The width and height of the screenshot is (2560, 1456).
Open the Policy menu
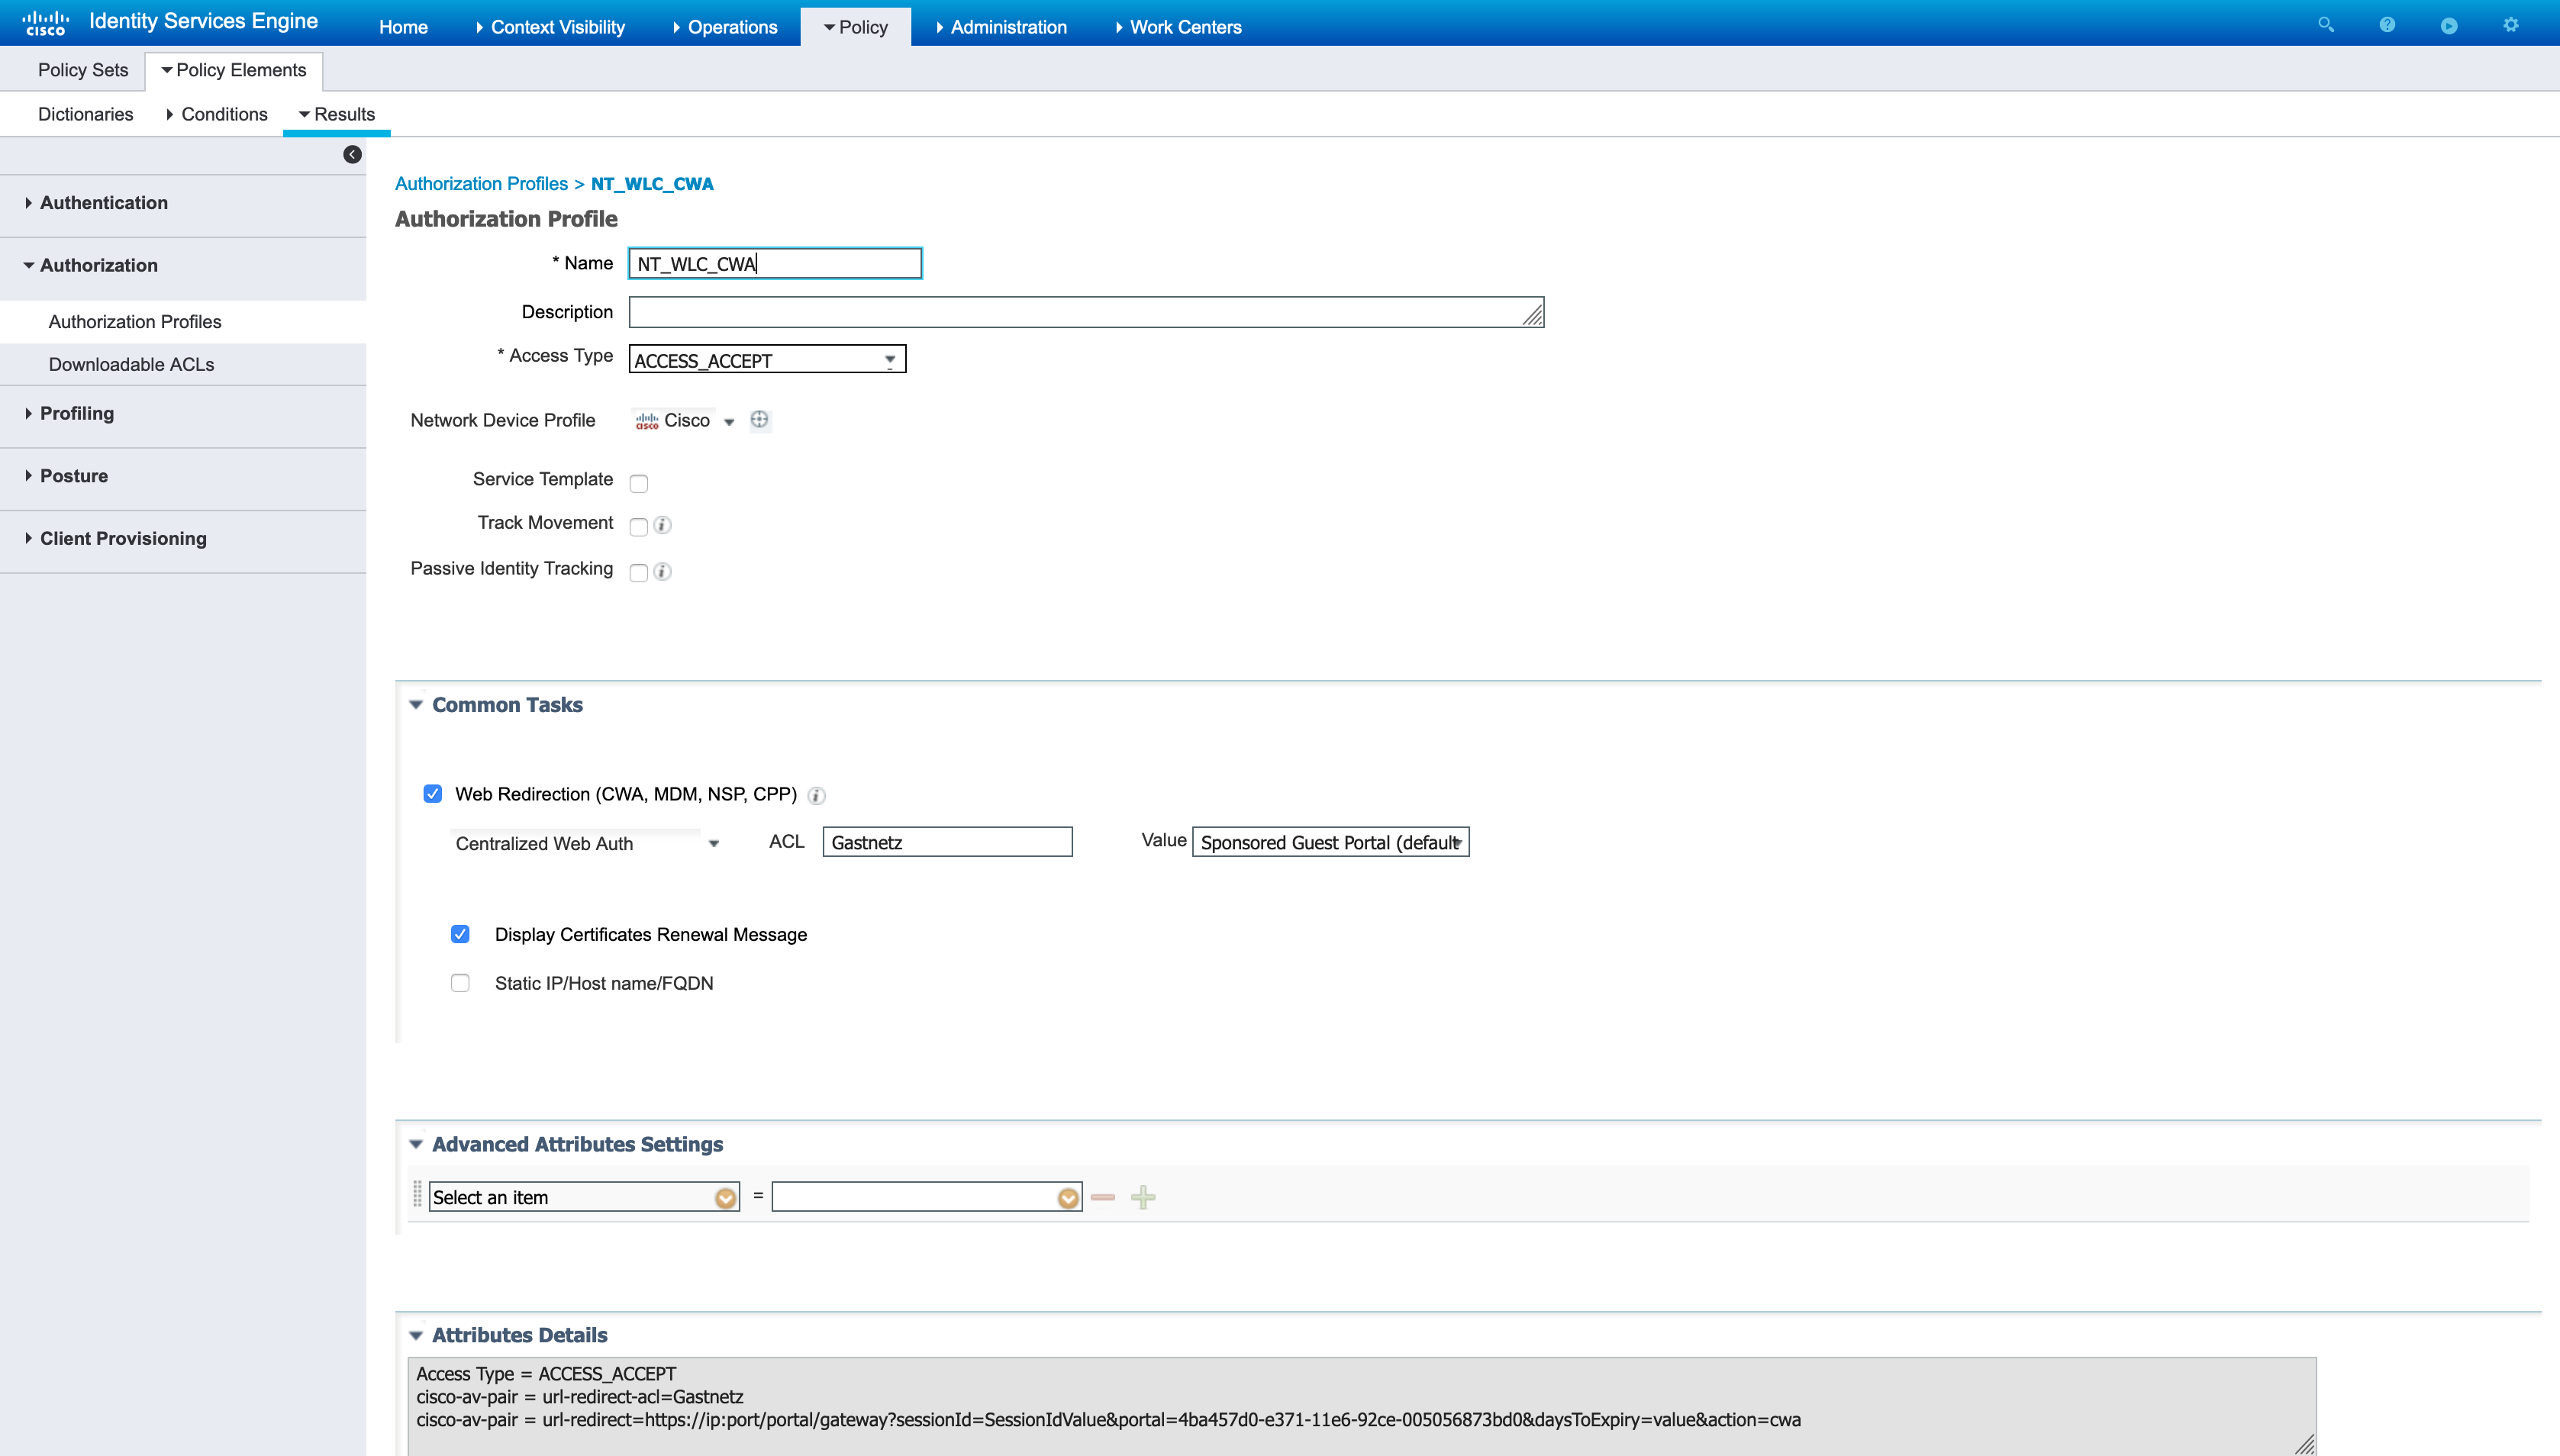(856, 27)
